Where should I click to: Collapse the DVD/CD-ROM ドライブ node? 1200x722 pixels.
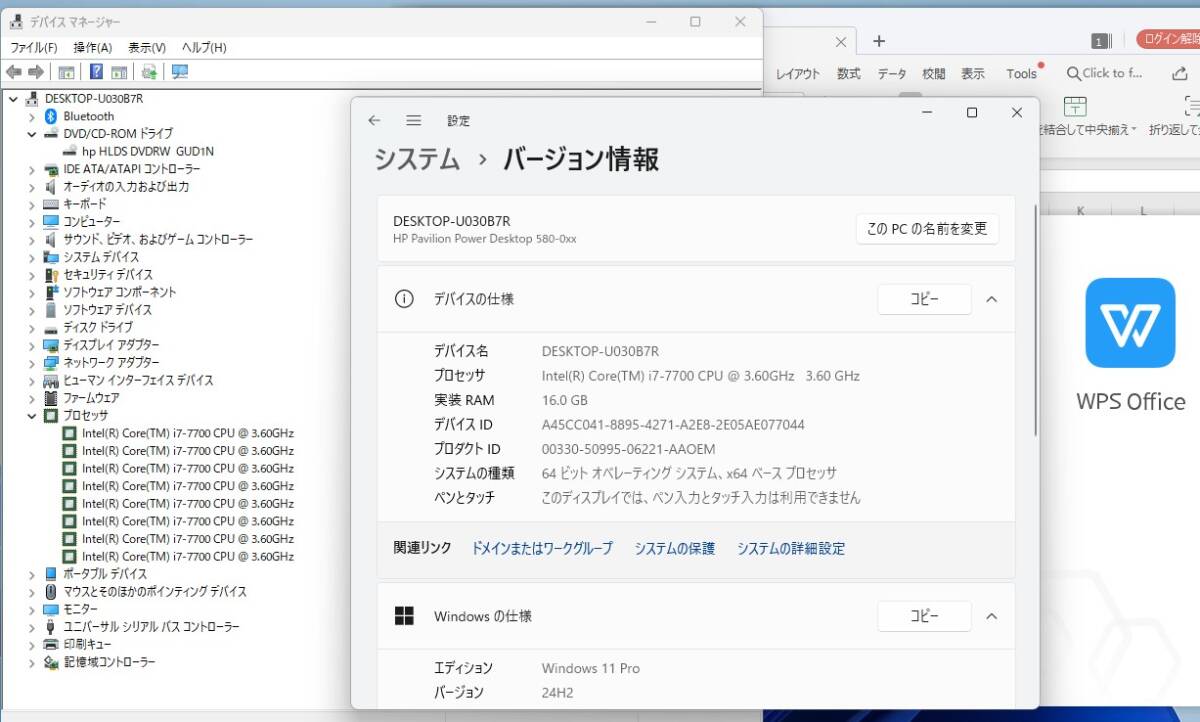[32, 134]
